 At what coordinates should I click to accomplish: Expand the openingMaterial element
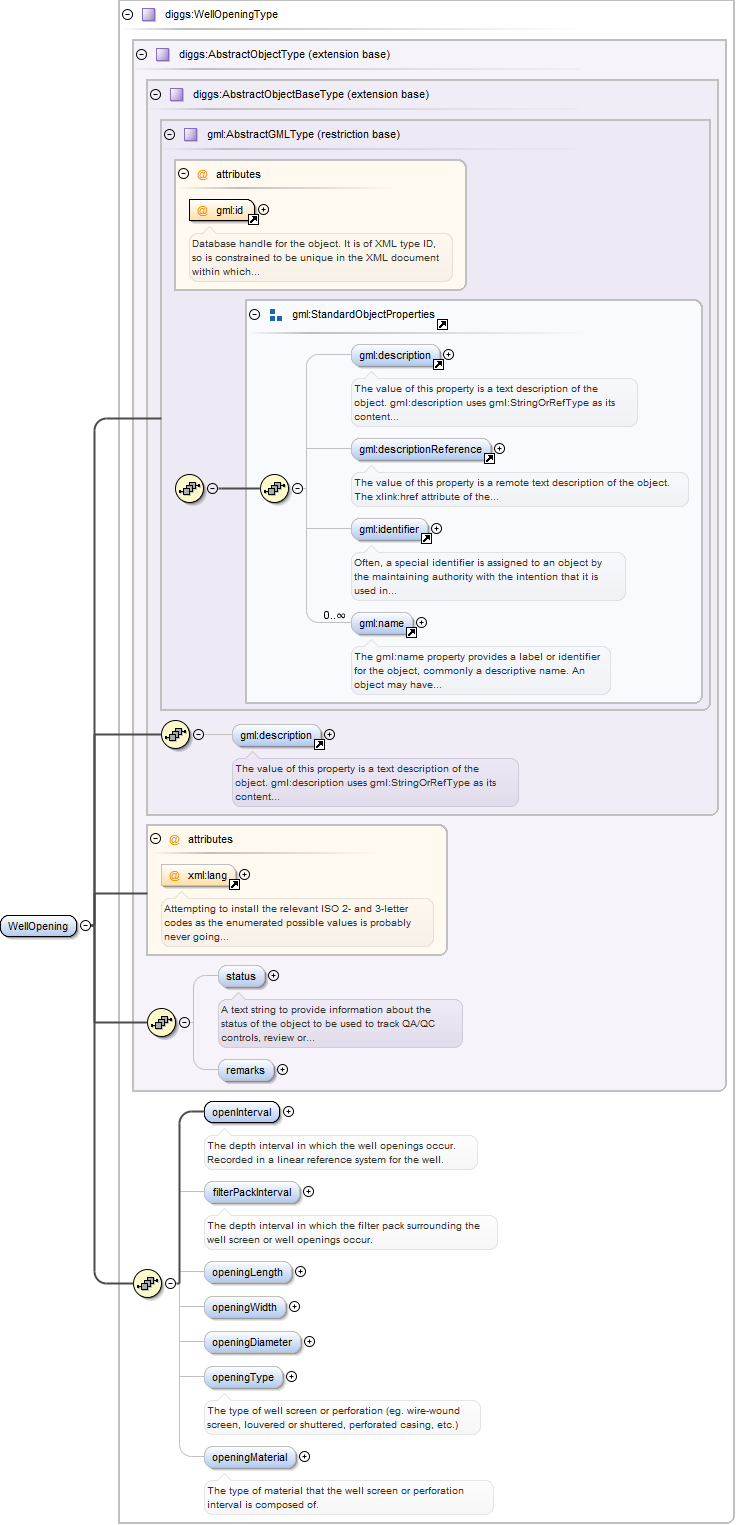click(305, 1457)
